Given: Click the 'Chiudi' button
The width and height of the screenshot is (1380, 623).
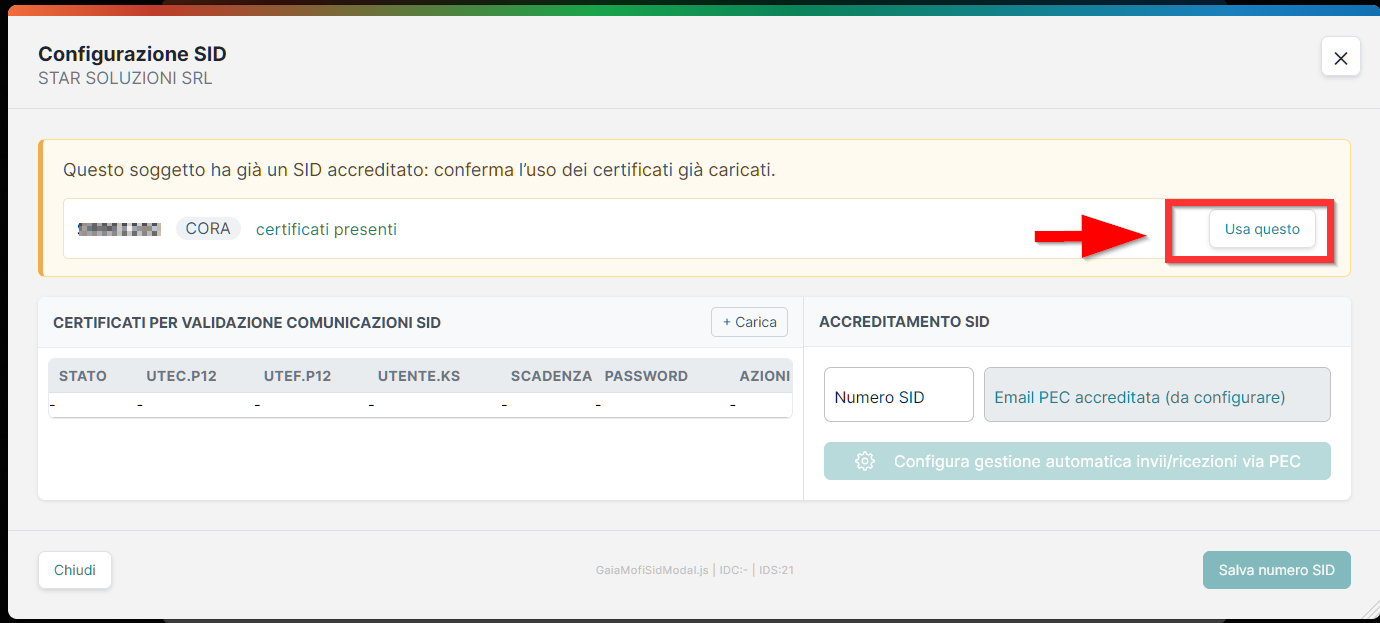Looking at the screenshot, I should (75, 570).
